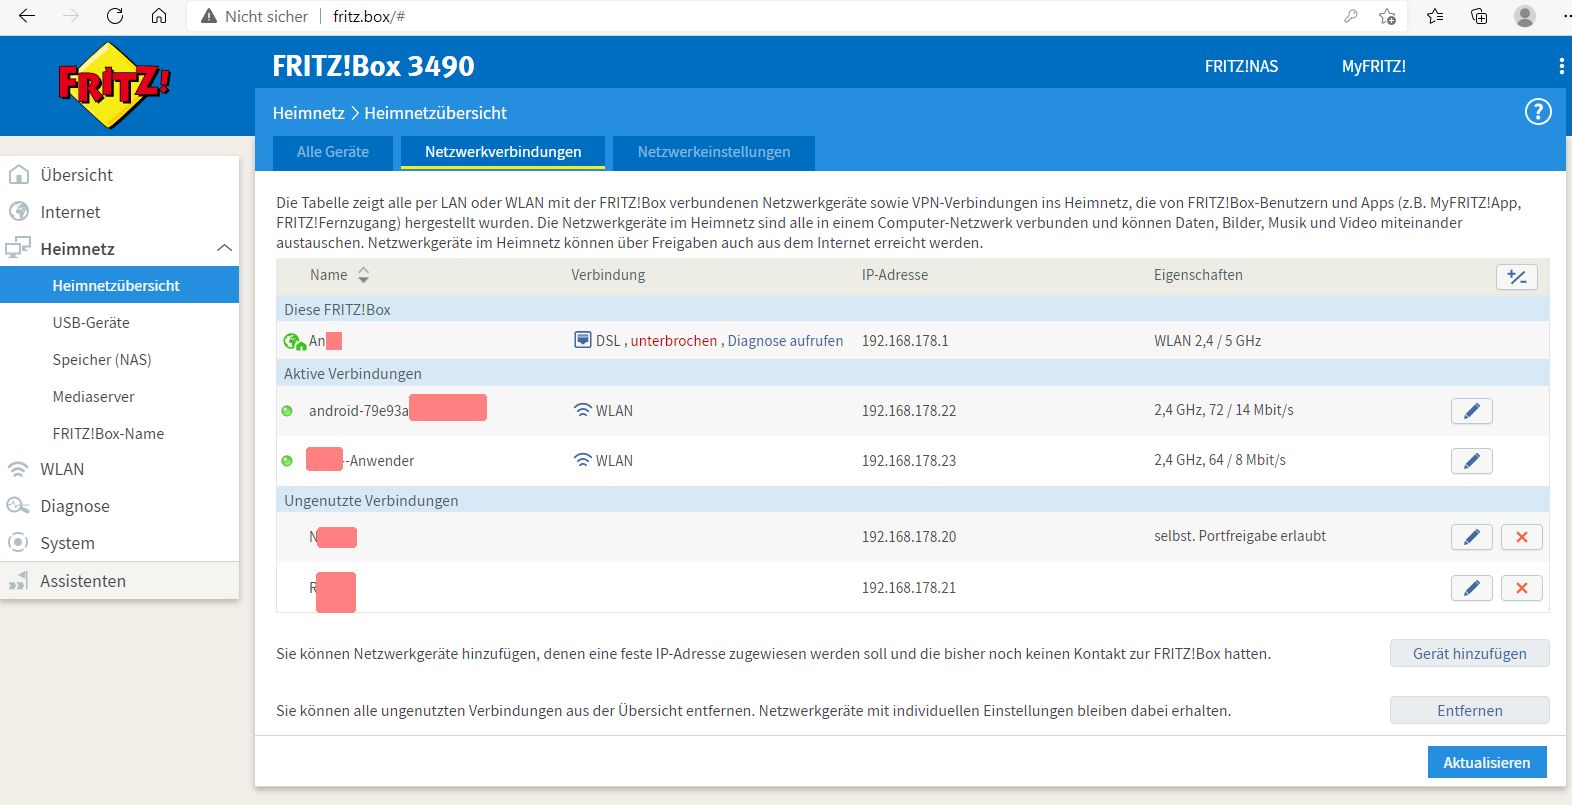1572x805 pixels.
Task: Click the WLAN icon for android-79e93a
Action: (582, 410)
